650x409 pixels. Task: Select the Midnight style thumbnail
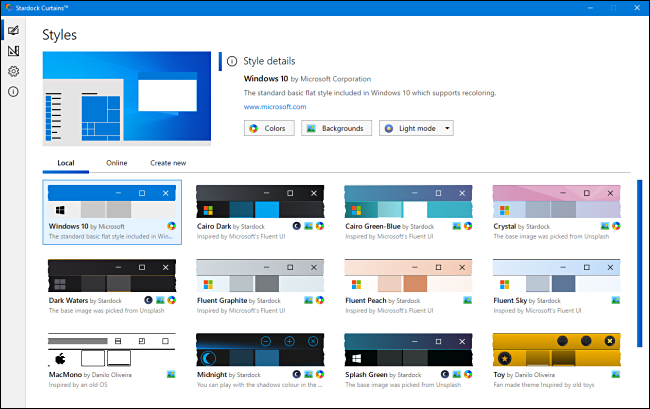point(261,349)
